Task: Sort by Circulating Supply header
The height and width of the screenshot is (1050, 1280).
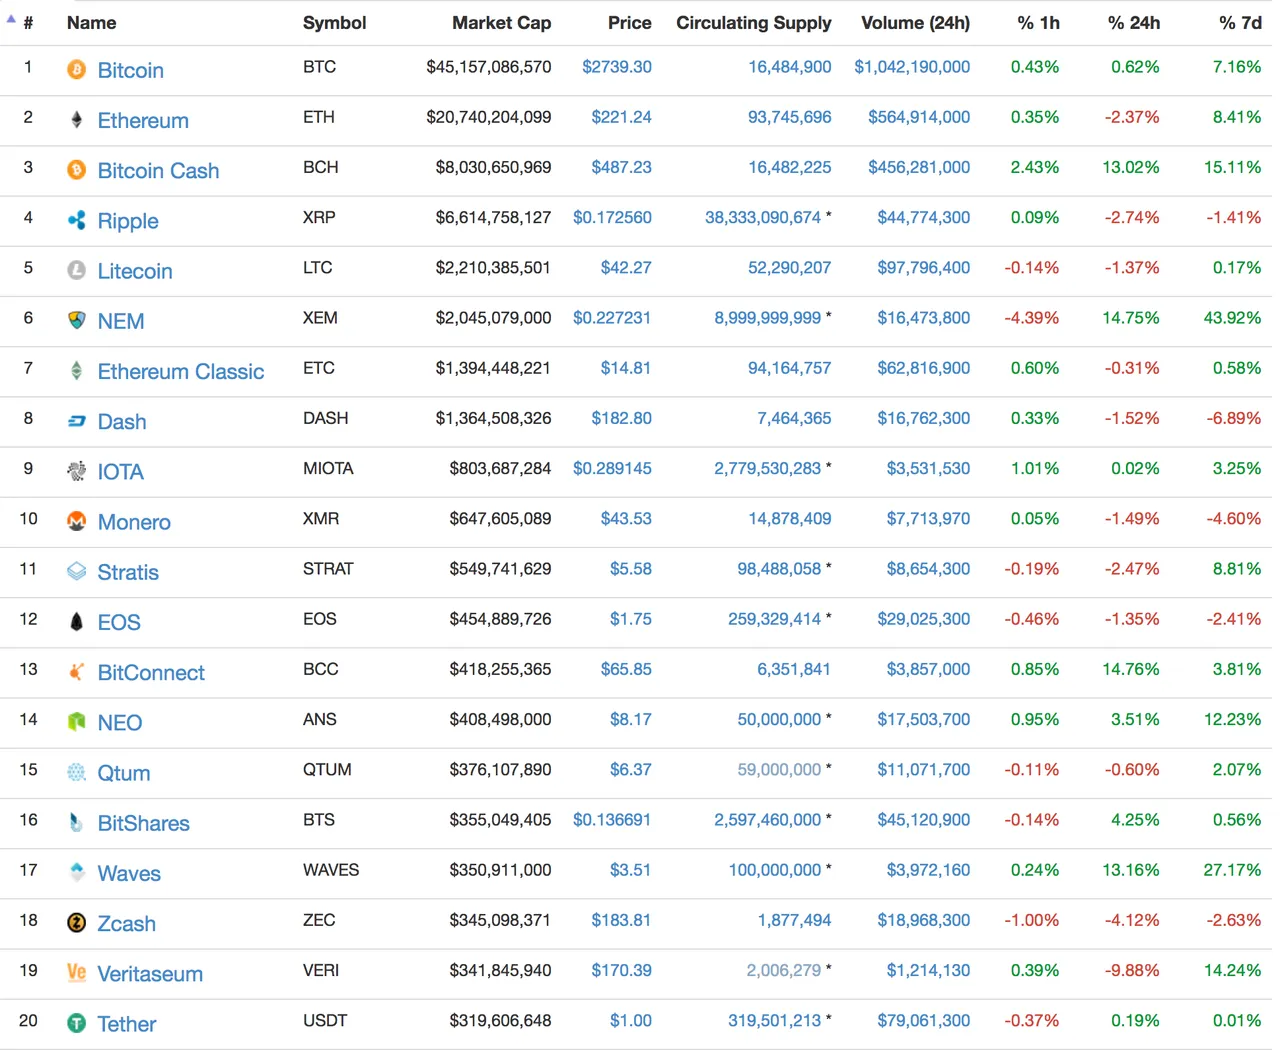Action: pos(753,23)
